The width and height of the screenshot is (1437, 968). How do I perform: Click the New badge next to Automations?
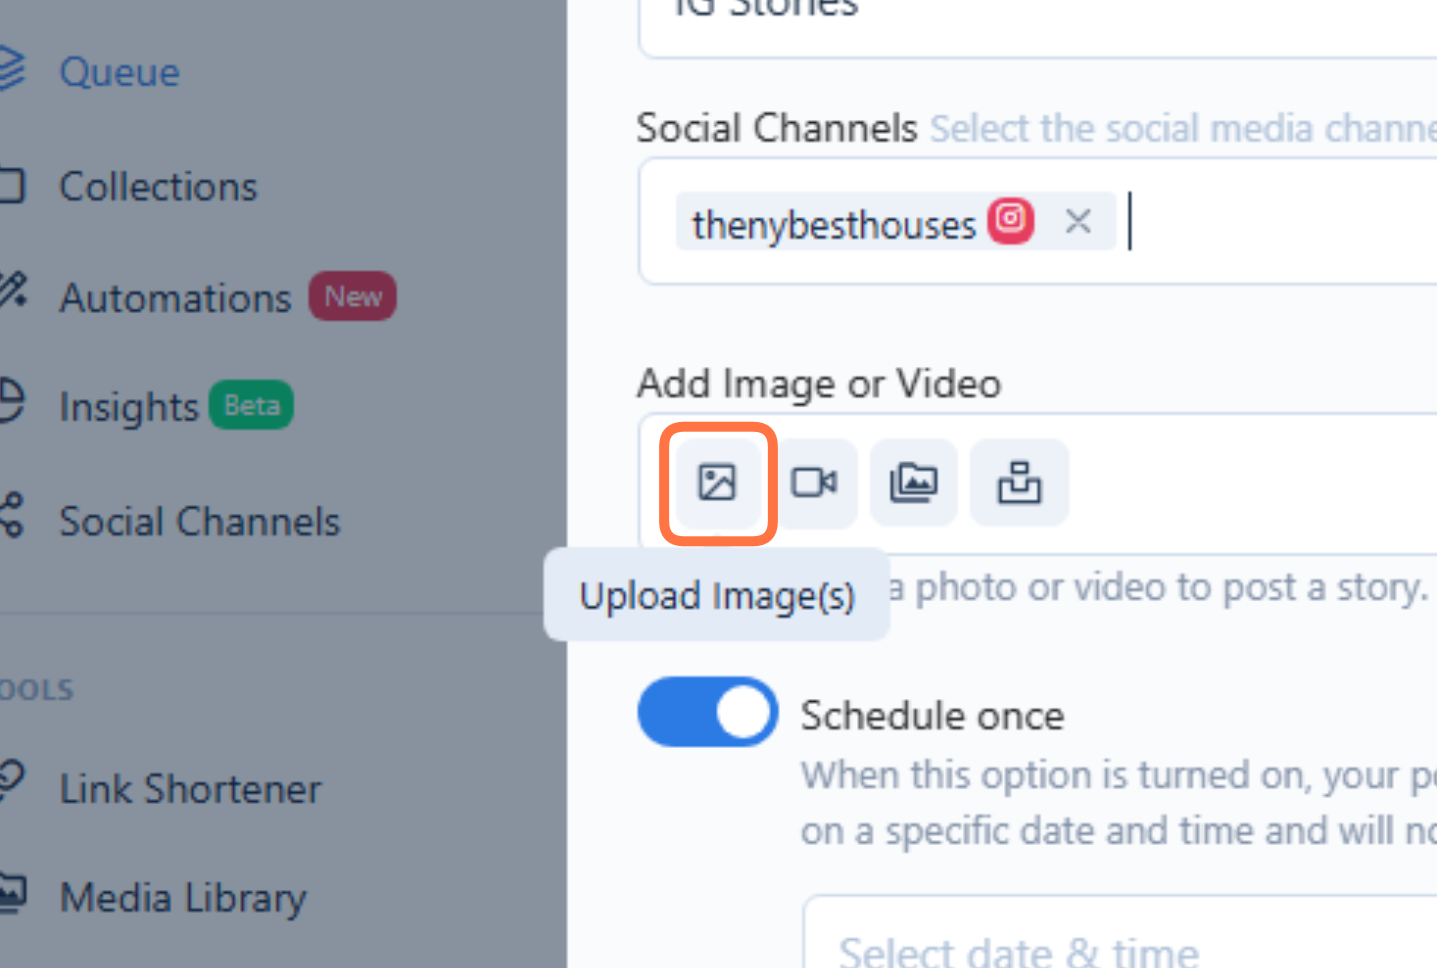click(x=352, y=296)
